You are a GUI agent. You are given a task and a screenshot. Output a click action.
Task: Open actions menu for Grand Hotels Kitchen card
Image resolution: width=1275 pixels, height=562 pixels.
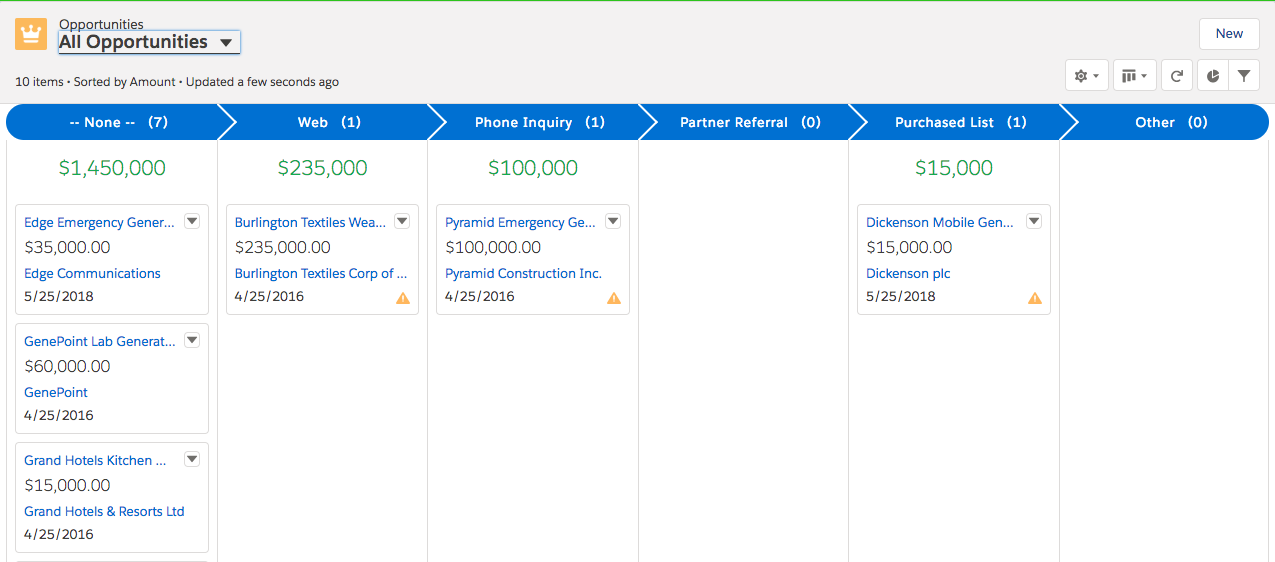tap(192, 459)
